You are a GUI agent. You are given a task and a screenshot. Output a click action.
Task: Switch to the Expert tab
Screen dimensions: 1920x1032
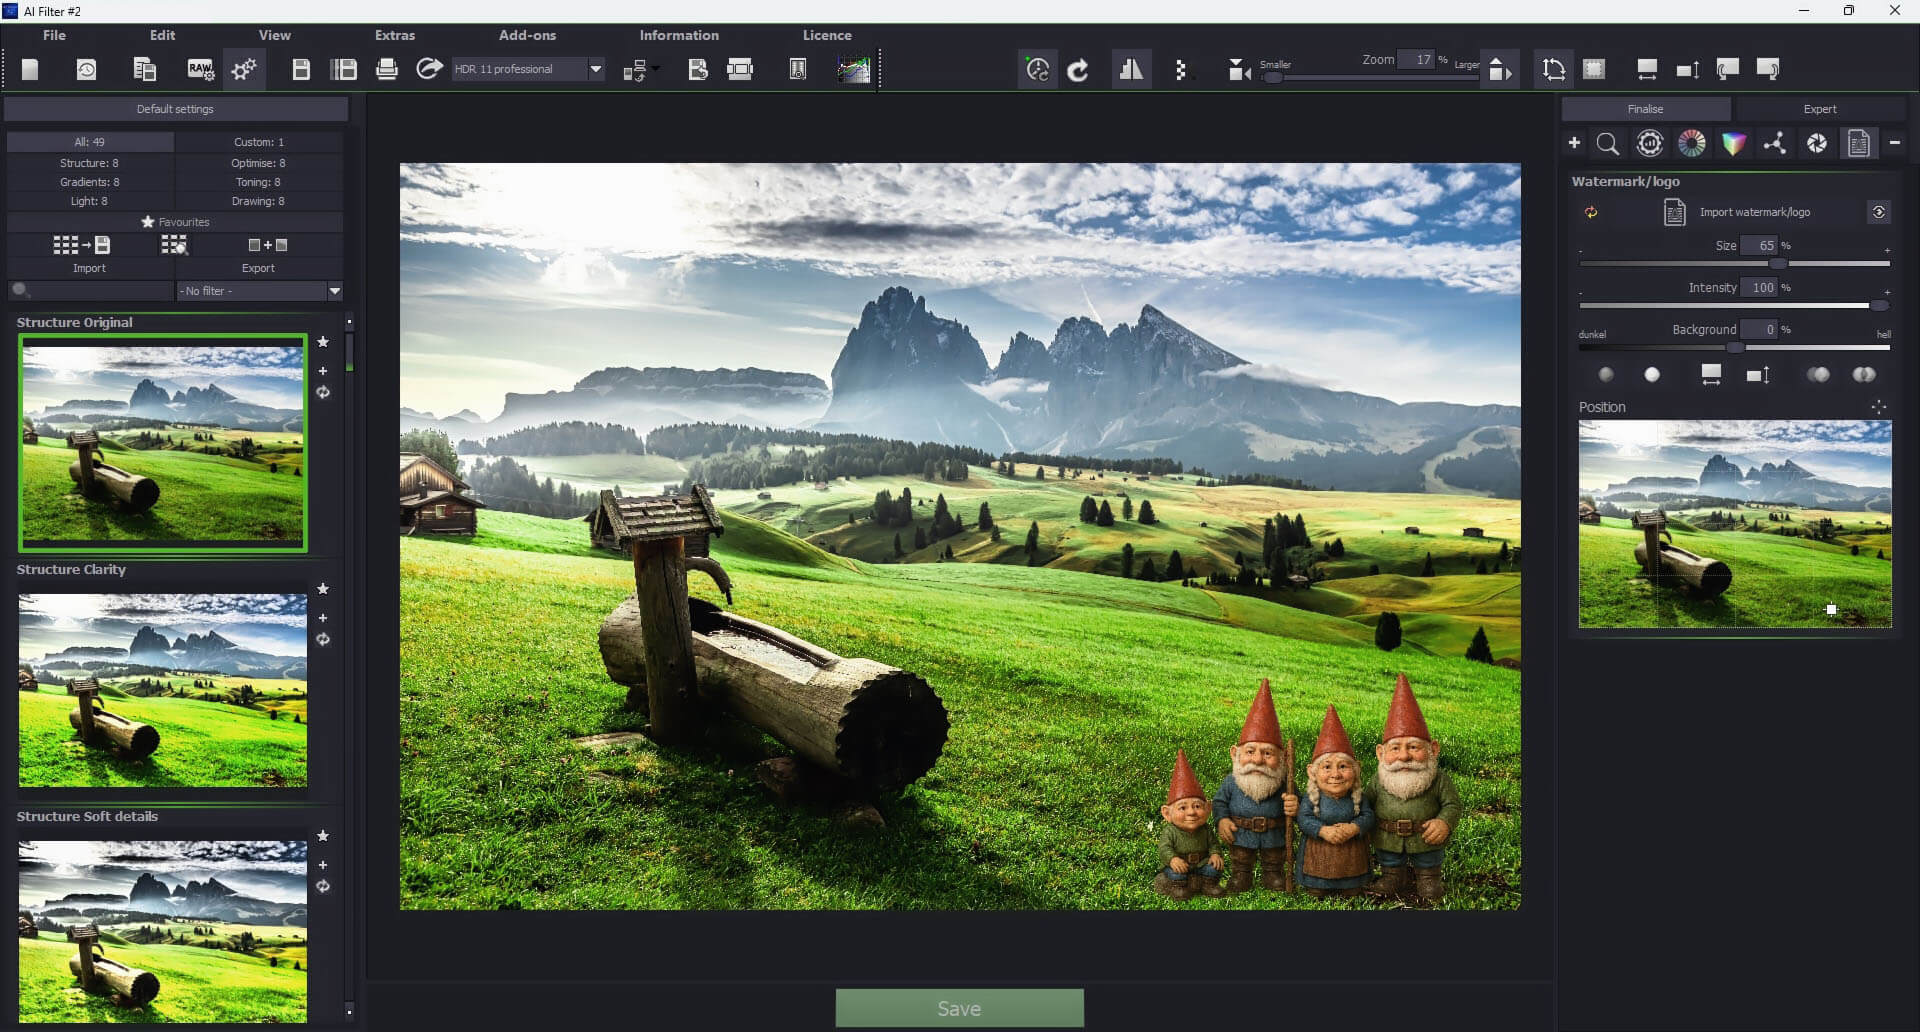[1820, 108]
